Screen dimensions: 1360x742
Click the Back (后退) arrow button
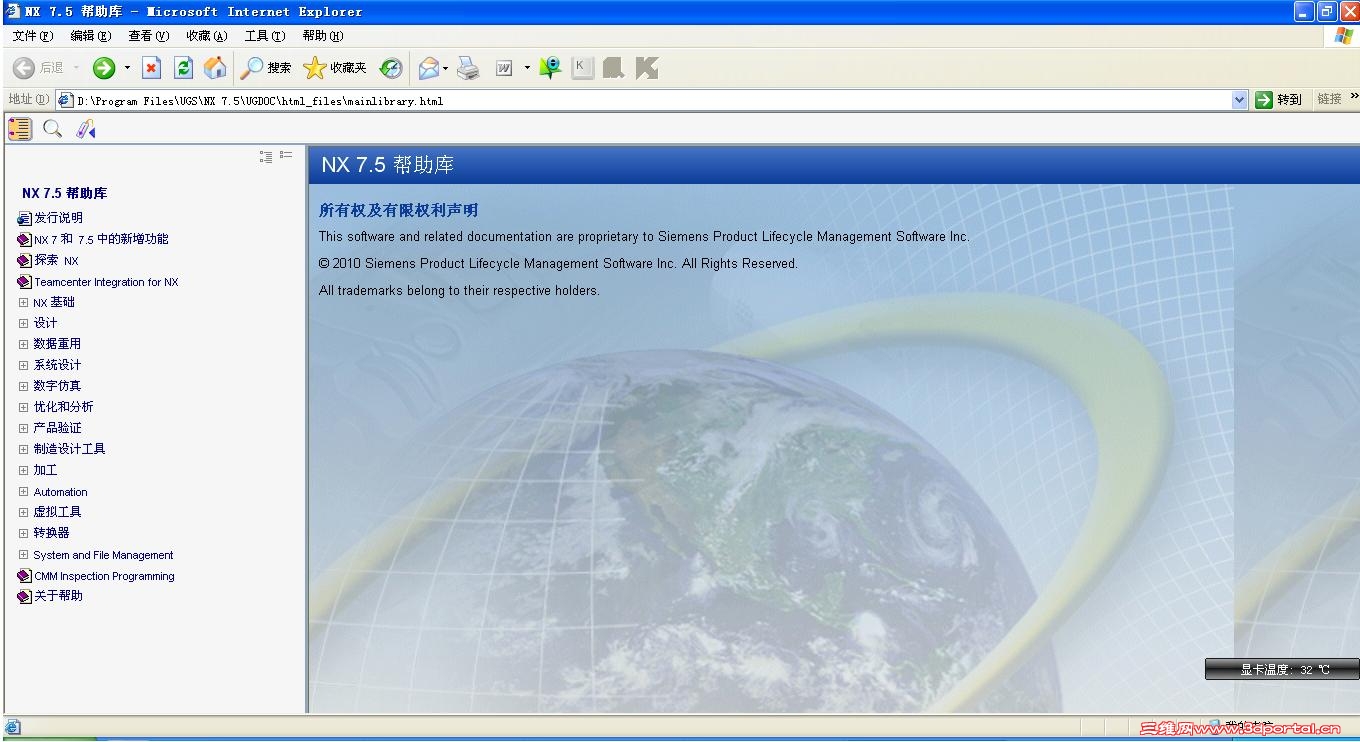click(37, 68)
